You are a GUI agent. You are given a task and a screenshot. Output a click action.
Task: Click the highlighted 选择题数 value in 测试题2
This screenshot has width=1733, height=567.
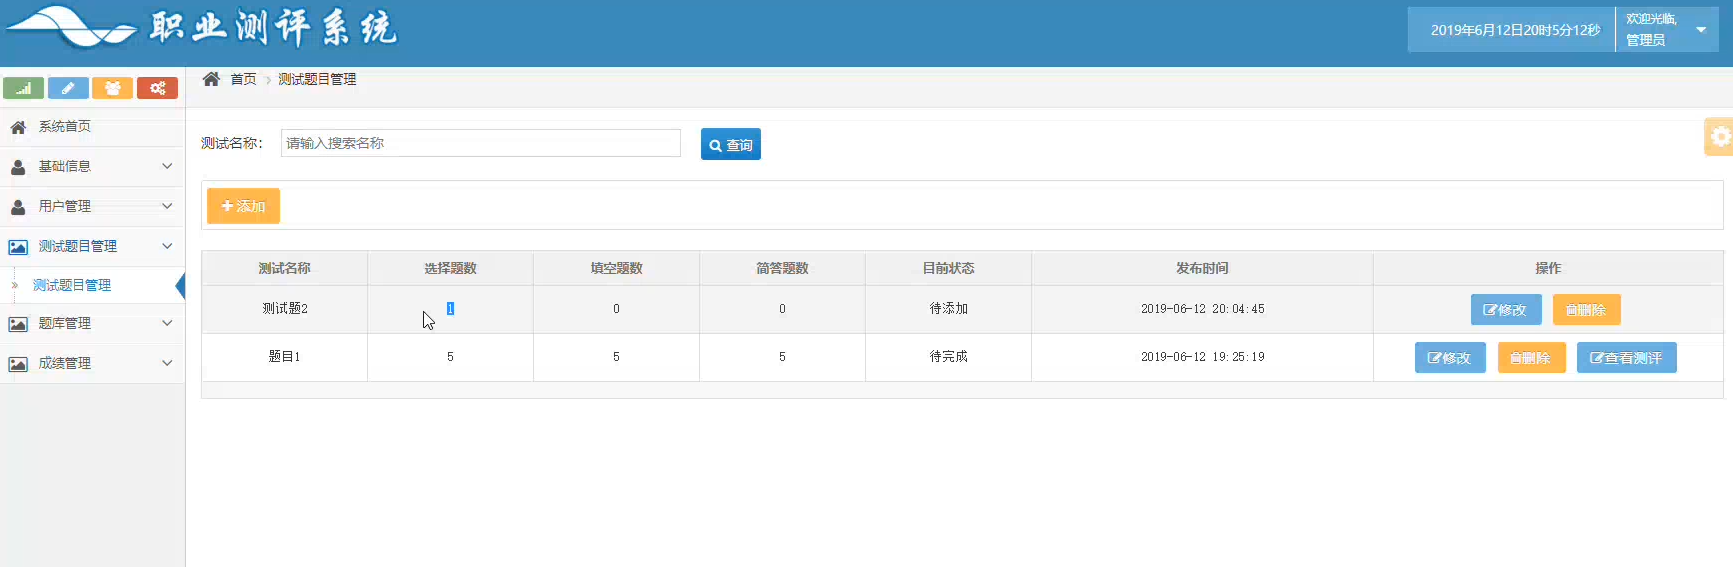coord(450,309)
